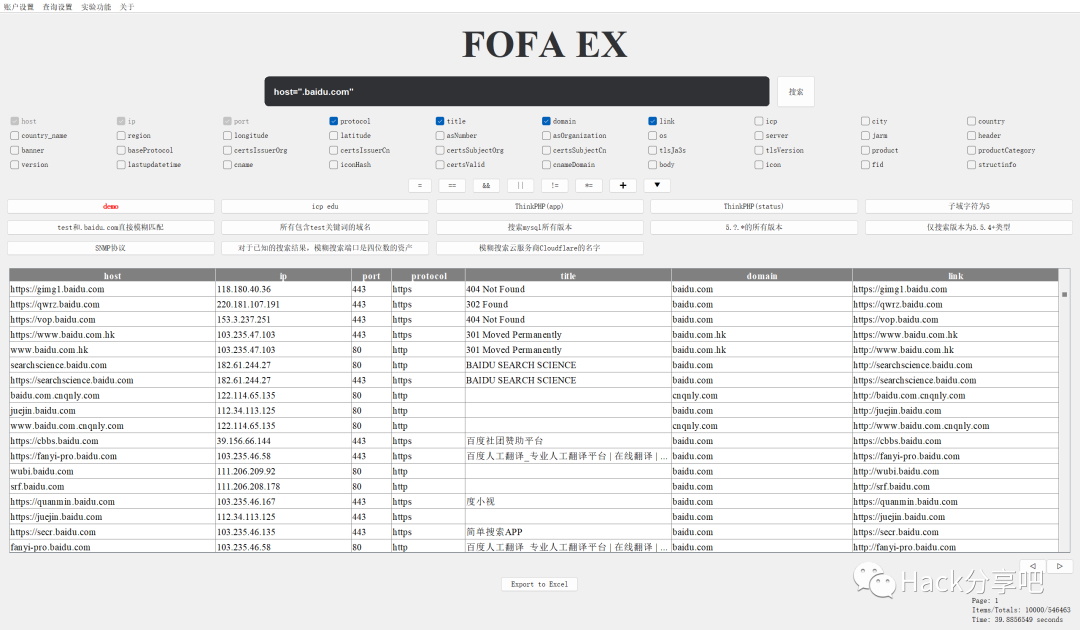Open the 关于 menu
This screenshot has height=630, width=1080.
coord(127,7)
